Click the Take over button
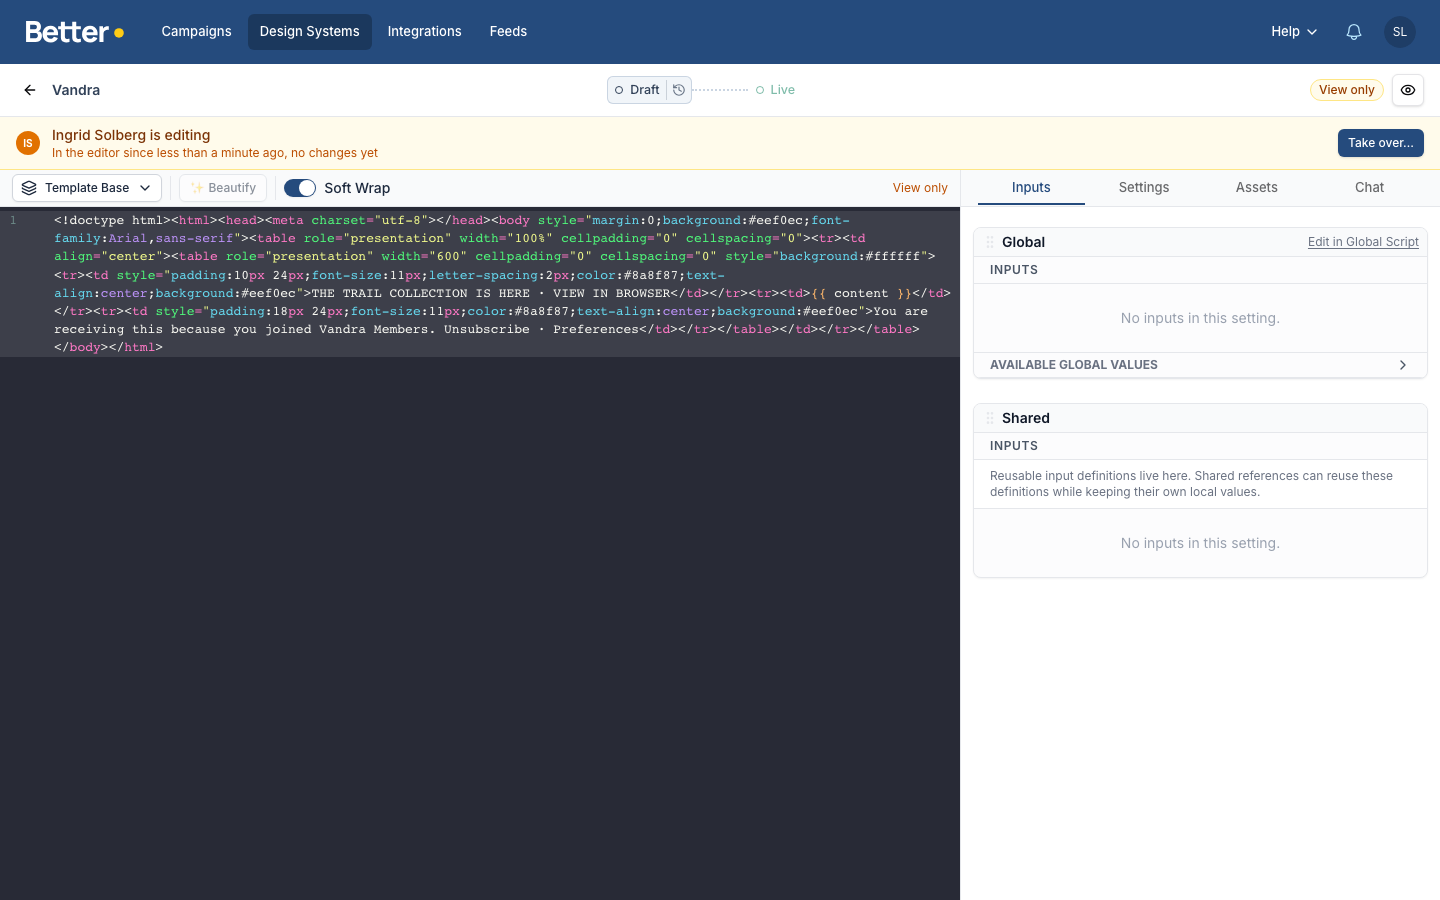This screenshot has height=900, width=1440. [x=1380, y=143]
